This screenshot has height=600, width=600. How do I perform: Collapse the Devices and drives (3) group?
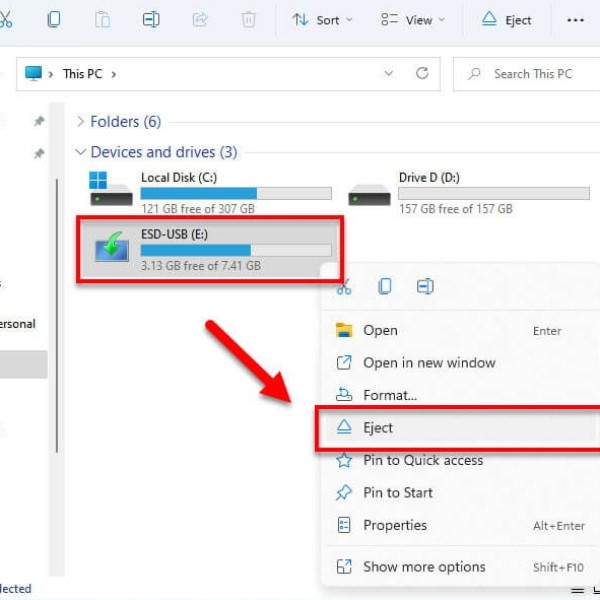(80, 152)
